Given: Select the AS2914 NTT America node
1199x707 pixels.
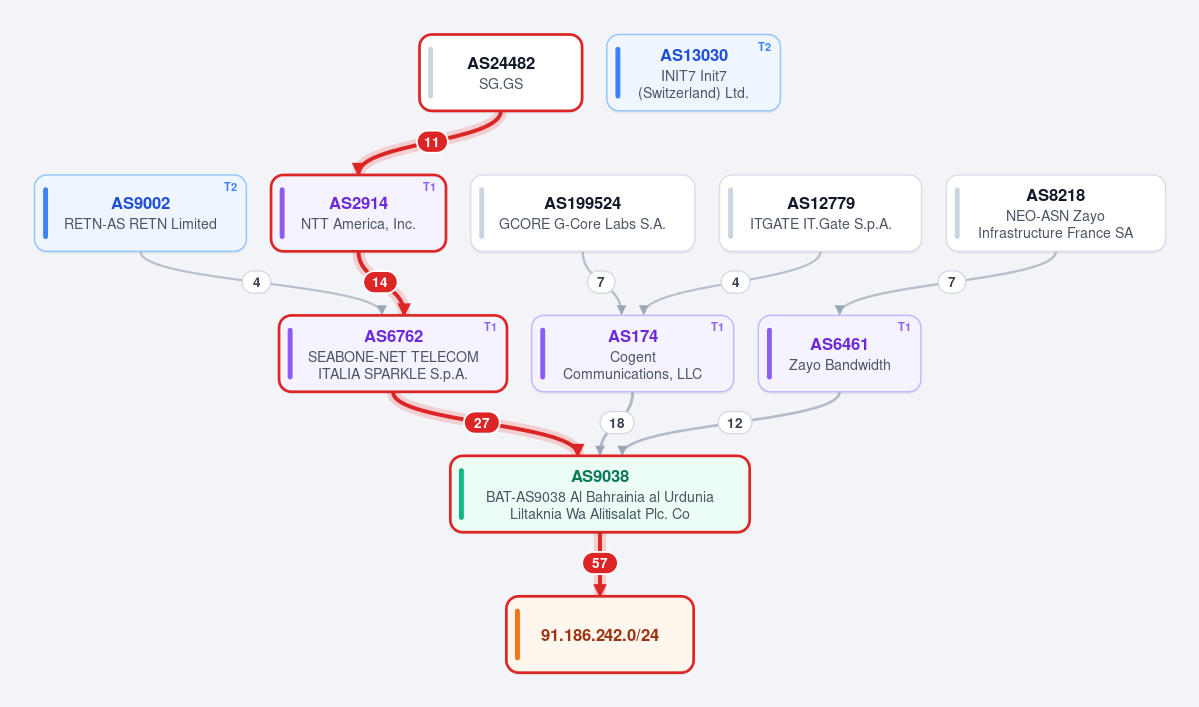Looking at the screenshot, I should point(359,213).
